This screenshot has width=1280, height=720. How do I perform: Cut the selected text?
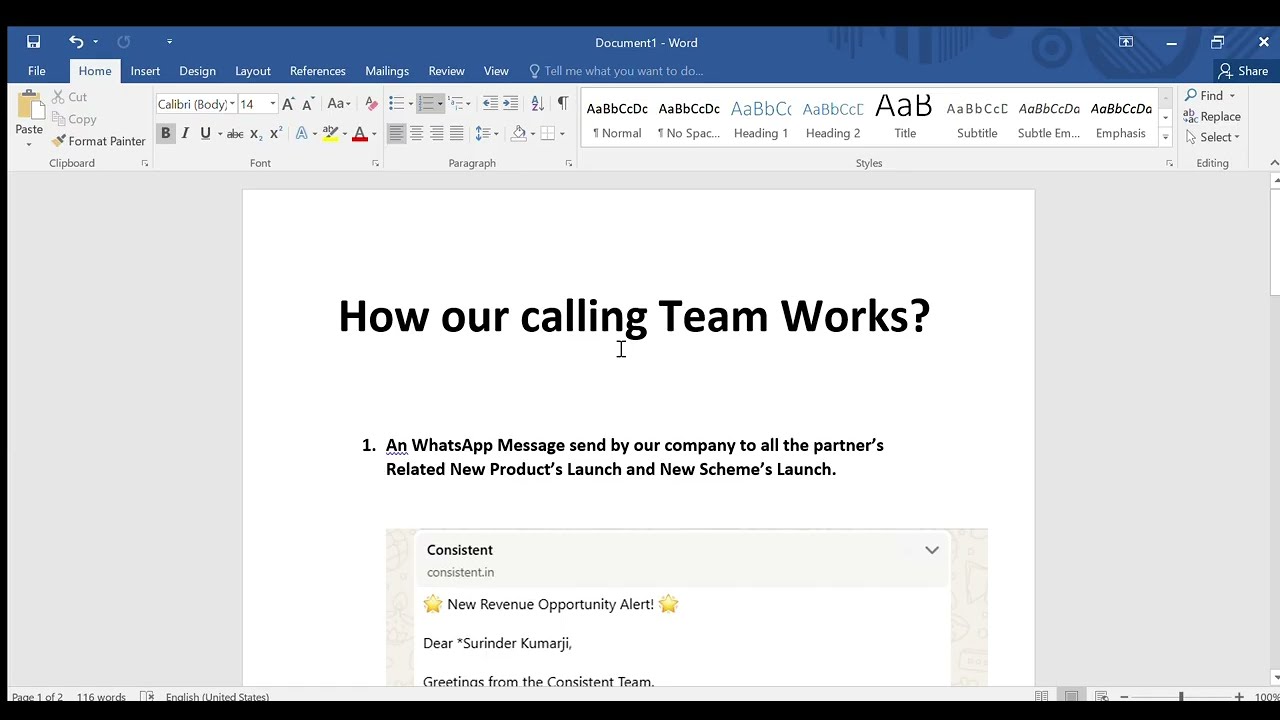pos(70,97)
